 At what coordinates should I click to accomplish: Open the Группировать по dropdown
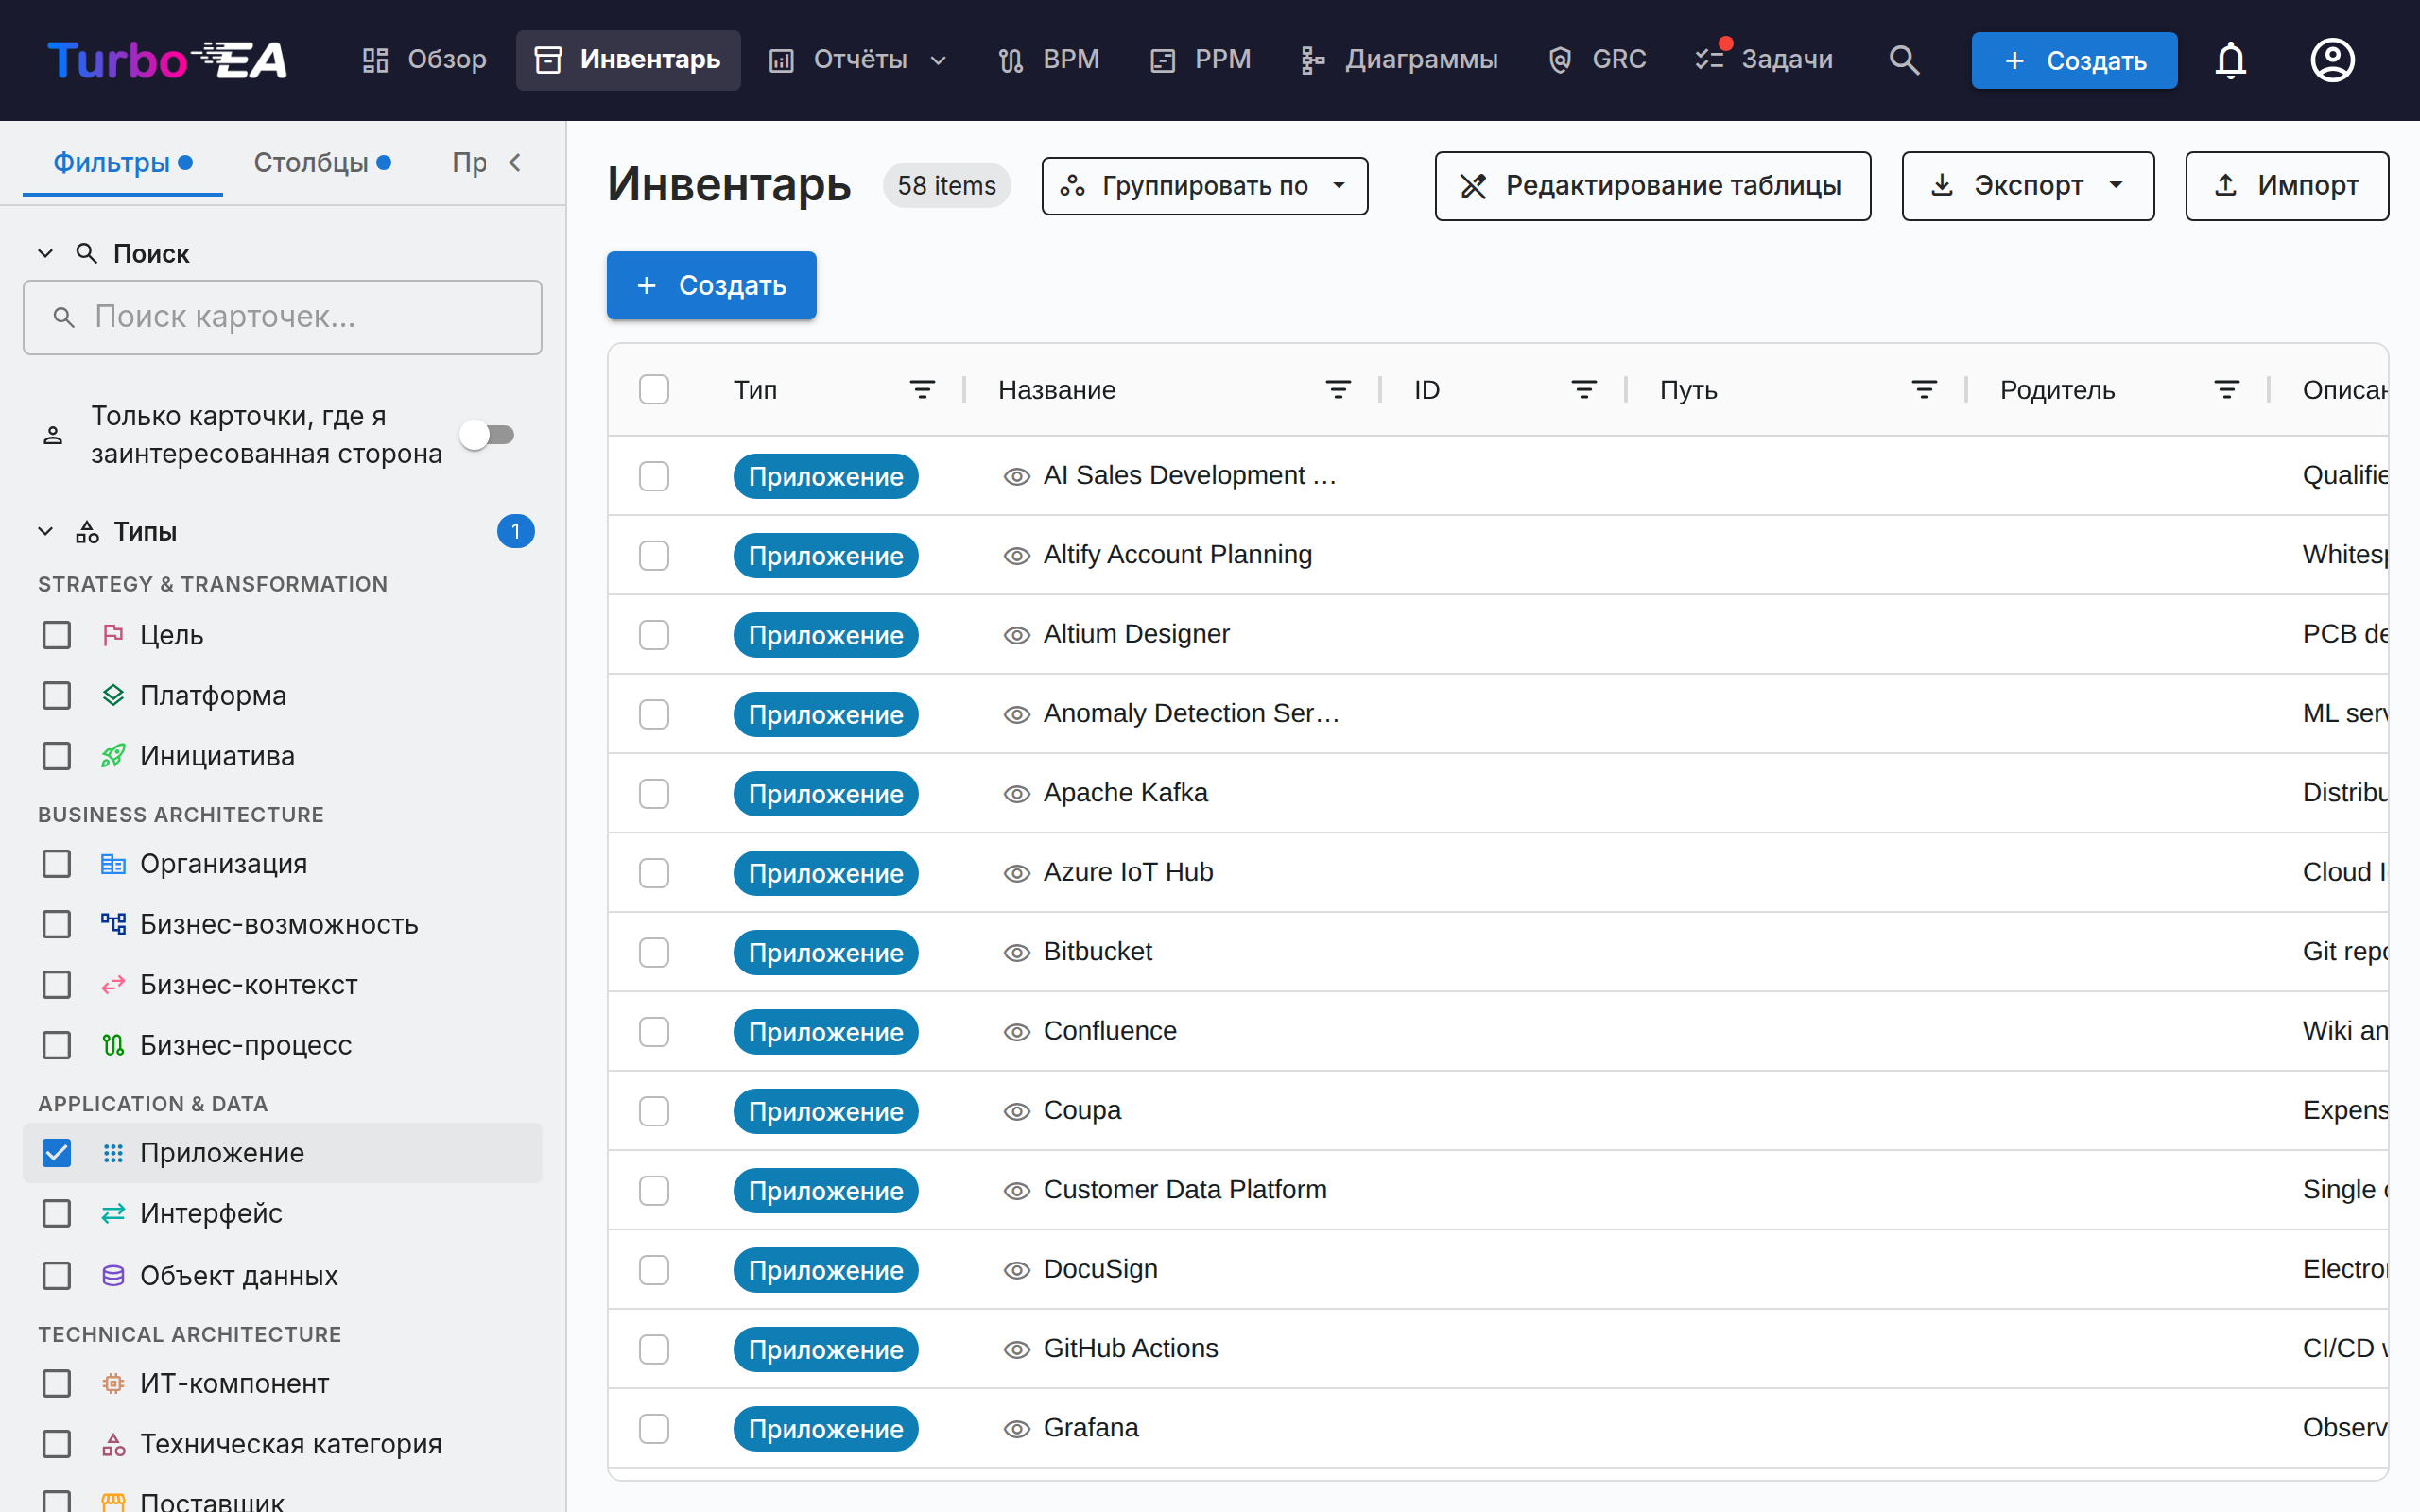tap(1204, 186)
